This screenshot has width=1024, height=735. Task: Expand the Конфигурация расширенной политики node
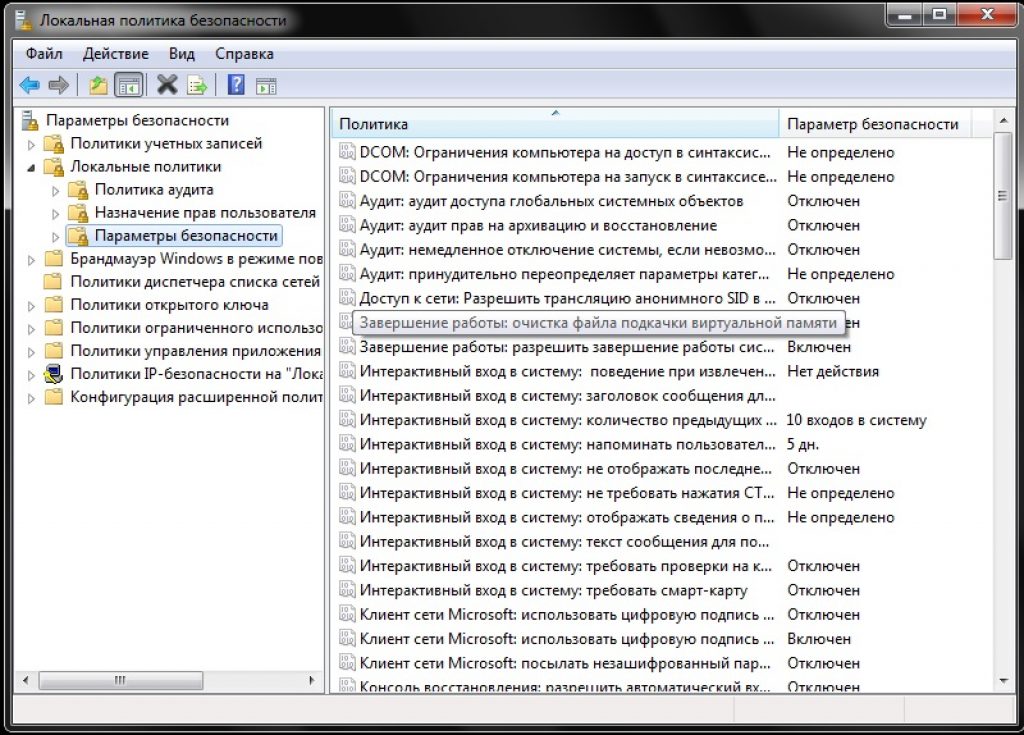tap(31, 398)
